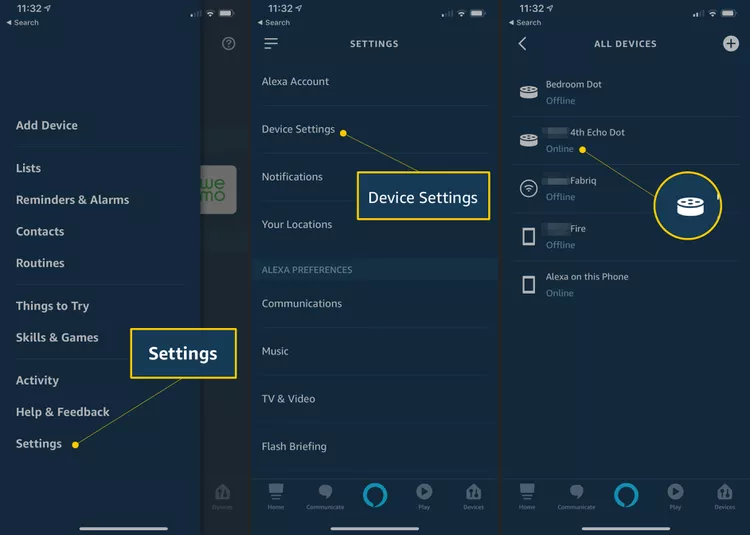
Task: Tap the back arrow on All Devices
Action: pyautogui.click(x=522, y=44)
